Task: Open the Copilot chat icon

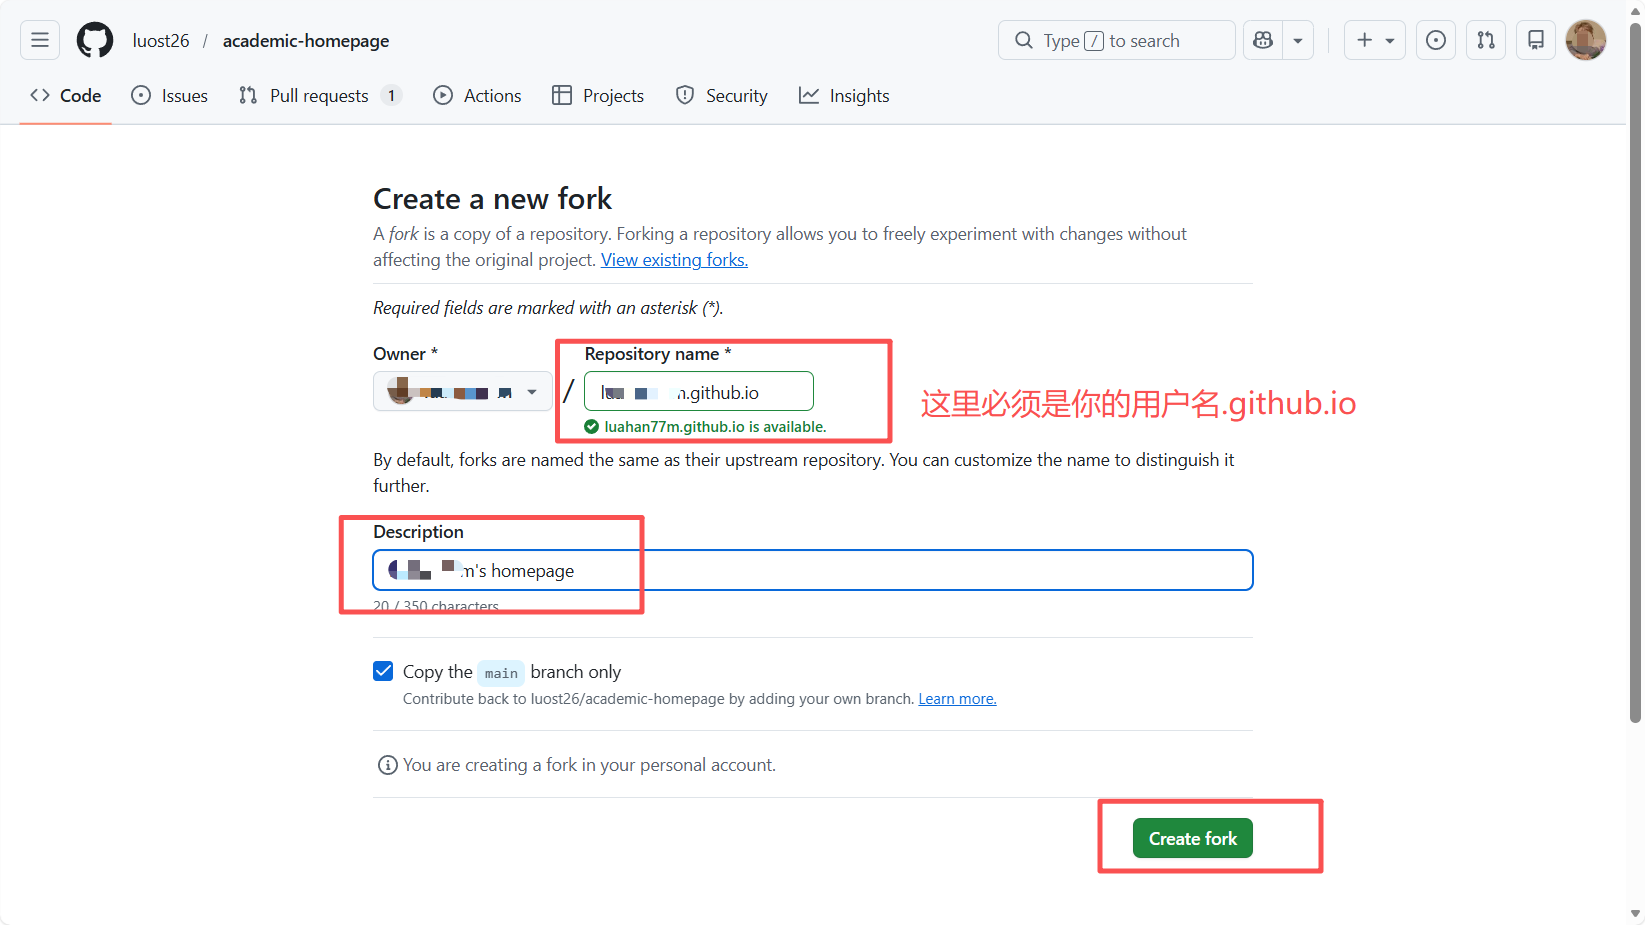Action: tap(1263, 40)
